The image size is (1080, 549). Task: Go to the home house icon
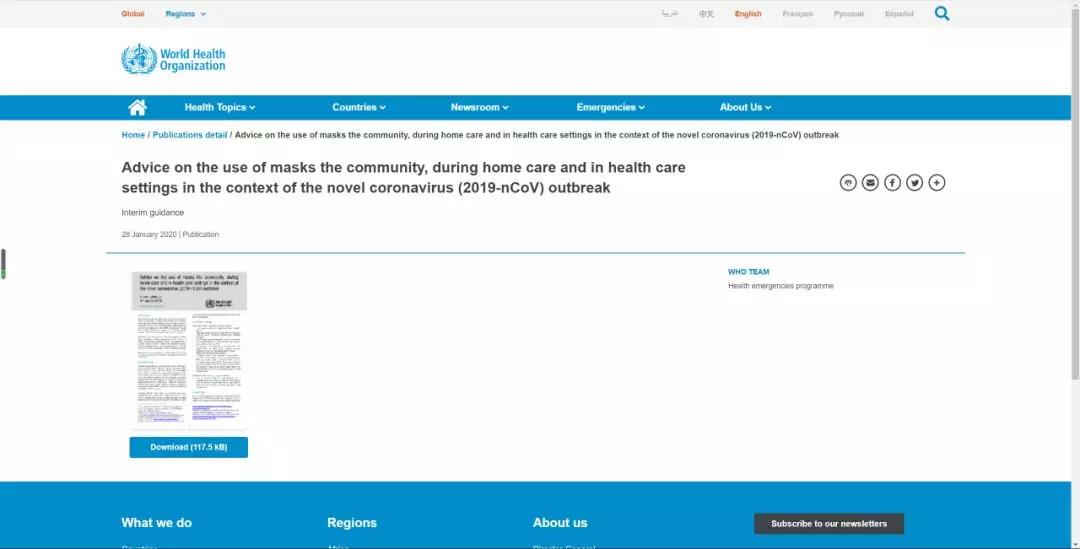pos(137,107)
